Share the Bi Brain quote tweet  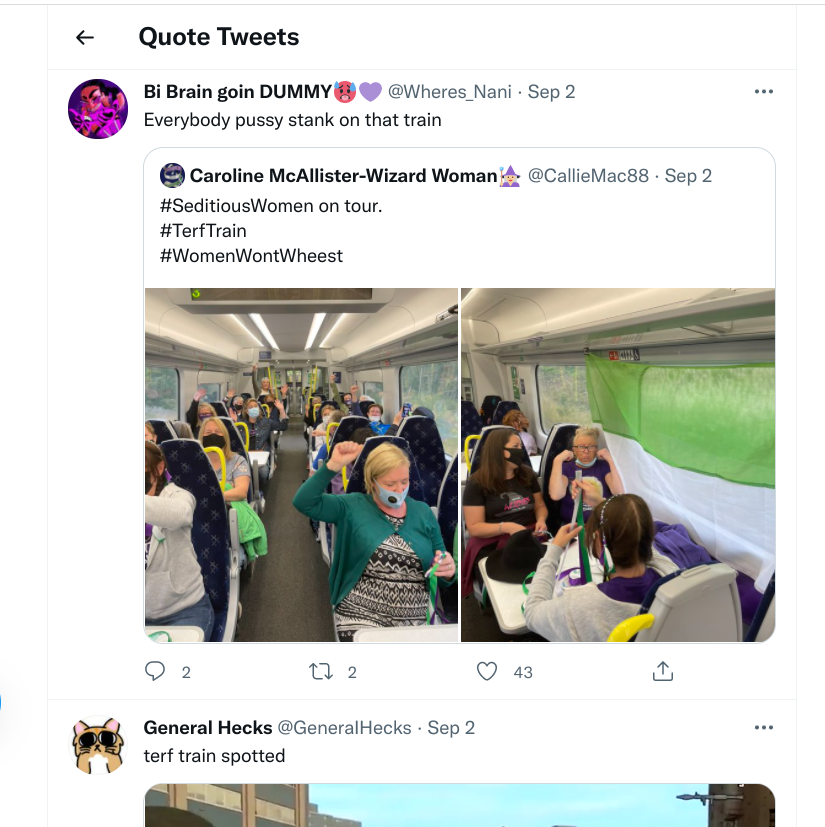(x=662, y=672)
